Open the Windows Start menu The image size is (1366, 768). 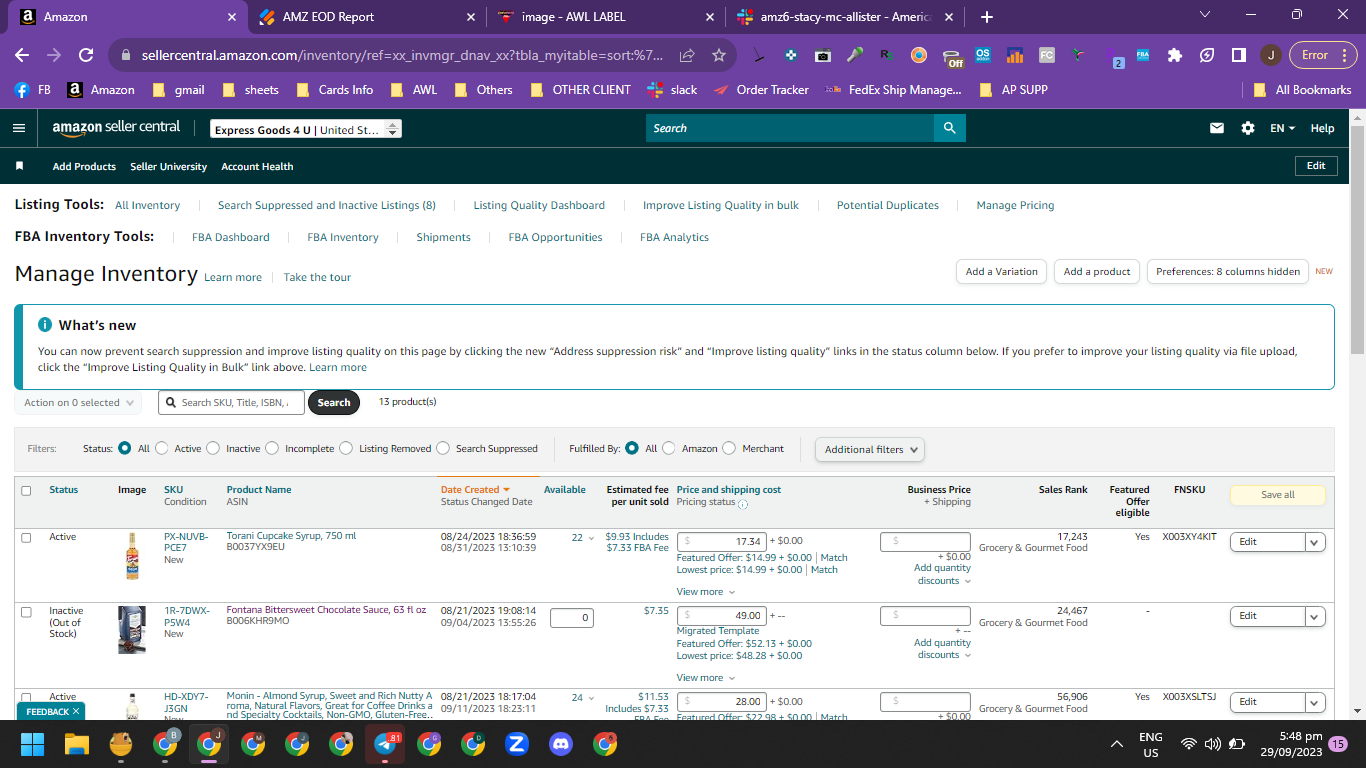coord(33,744)
